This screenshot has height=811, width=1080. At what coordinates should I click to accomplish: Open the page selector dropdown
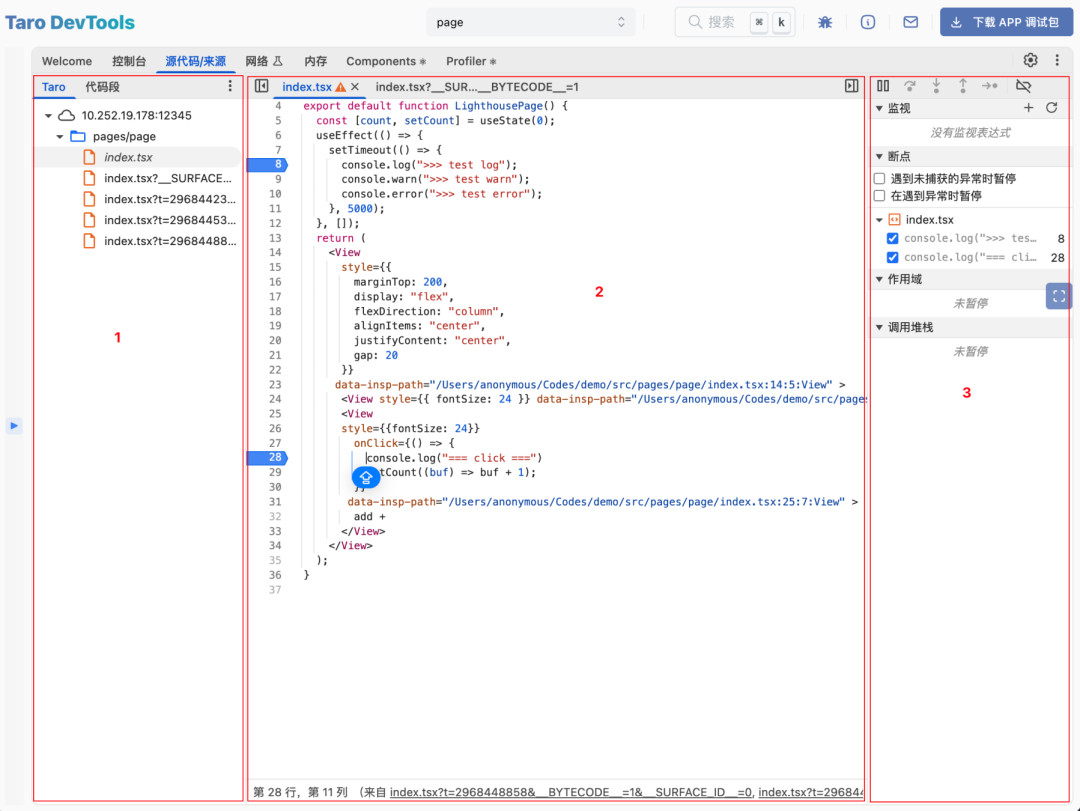click(x=530, y=22)
